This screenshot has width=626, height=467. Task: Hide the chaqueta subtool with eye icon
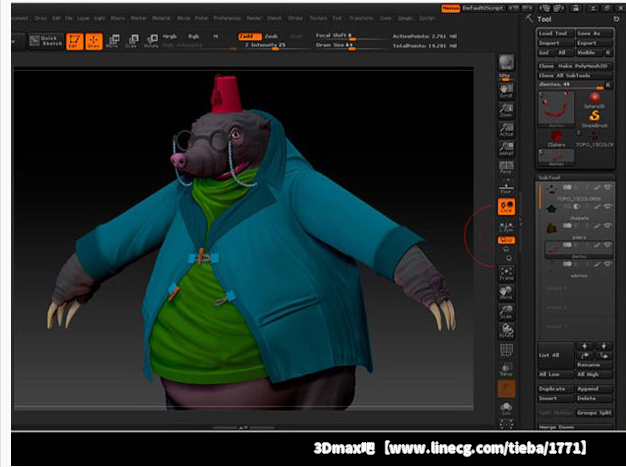(607, 206)
